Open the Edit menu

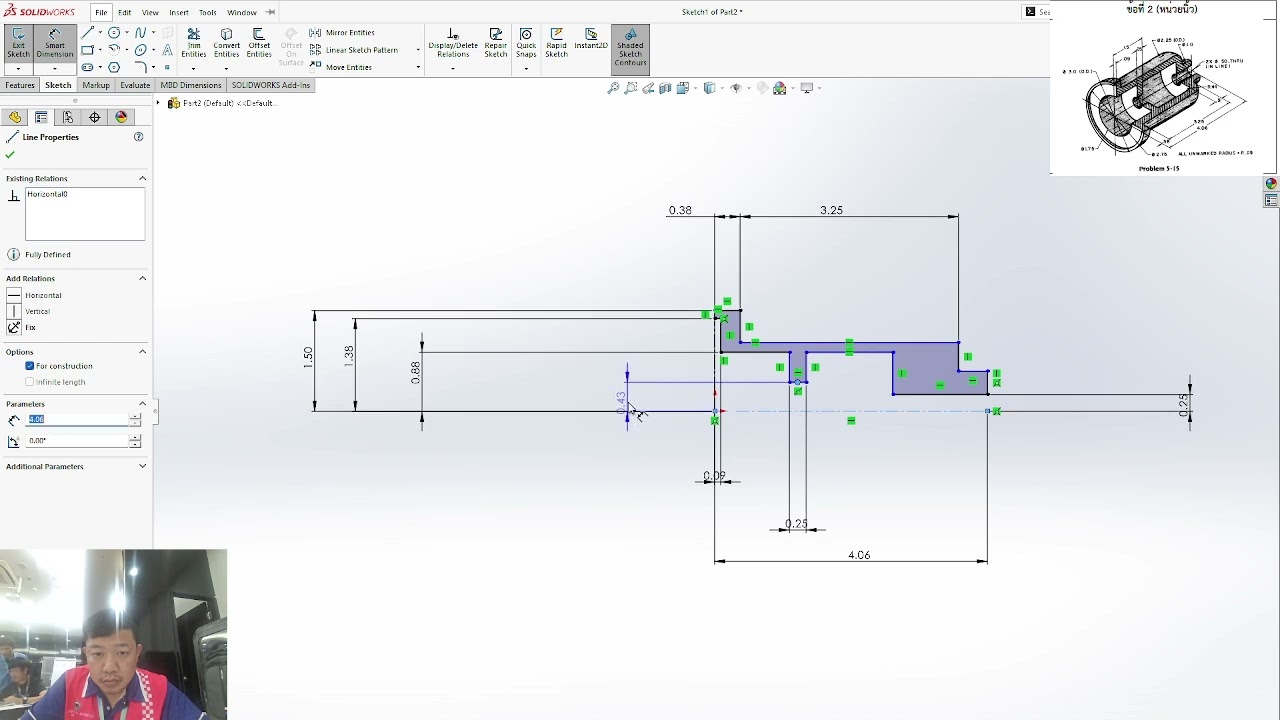pos(124,12)
